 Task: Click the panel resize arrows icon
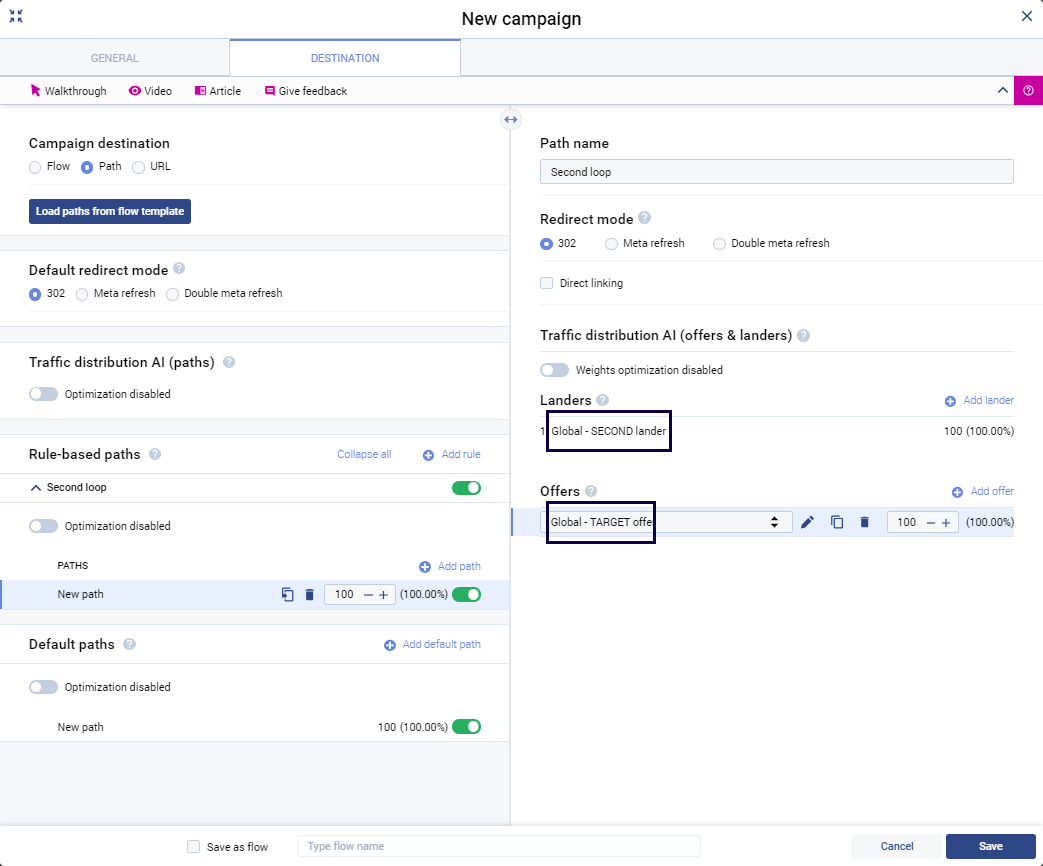511,120
